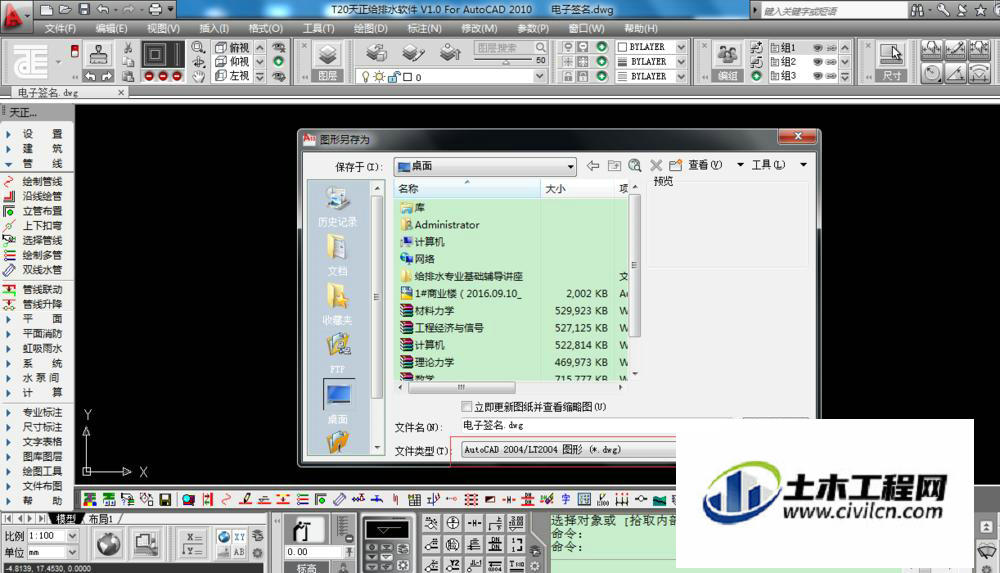Toggle the layer padlock lock icon
Image resolution: width=1000 pixels, height=573 pixels.
(x=393, y=77)
